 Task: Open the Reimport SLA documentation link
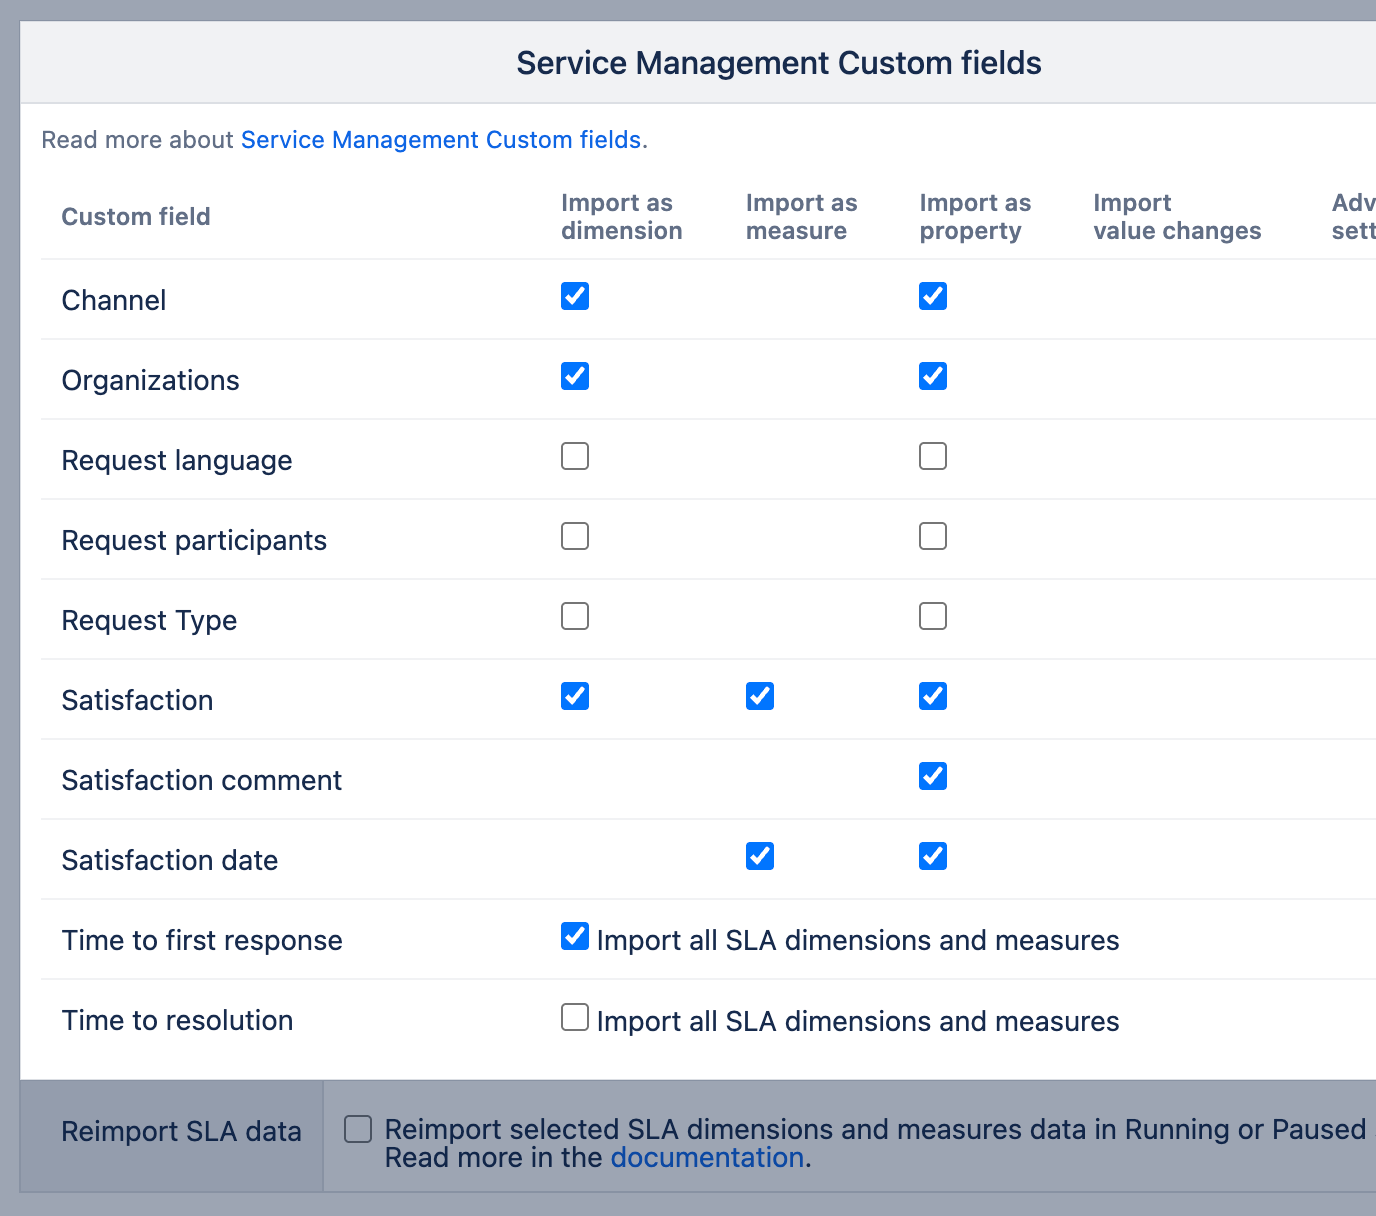(x=707, y=1158)
